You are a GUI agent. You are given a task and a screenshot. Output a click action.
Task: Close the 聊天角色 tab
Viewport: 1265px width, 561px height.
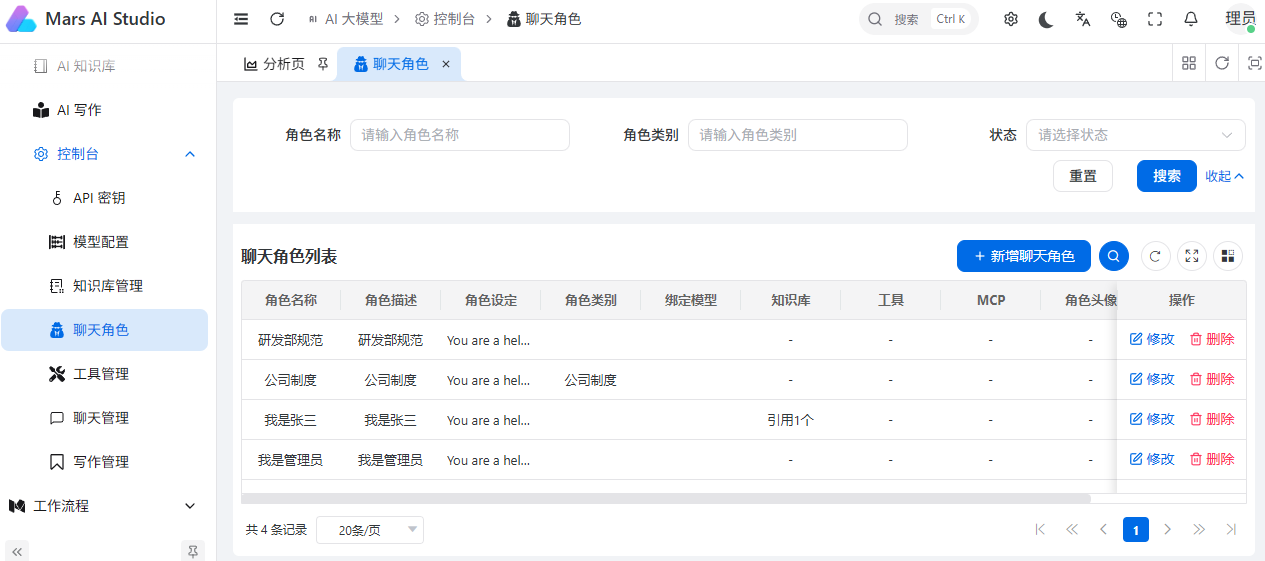(x=446, y=64)
